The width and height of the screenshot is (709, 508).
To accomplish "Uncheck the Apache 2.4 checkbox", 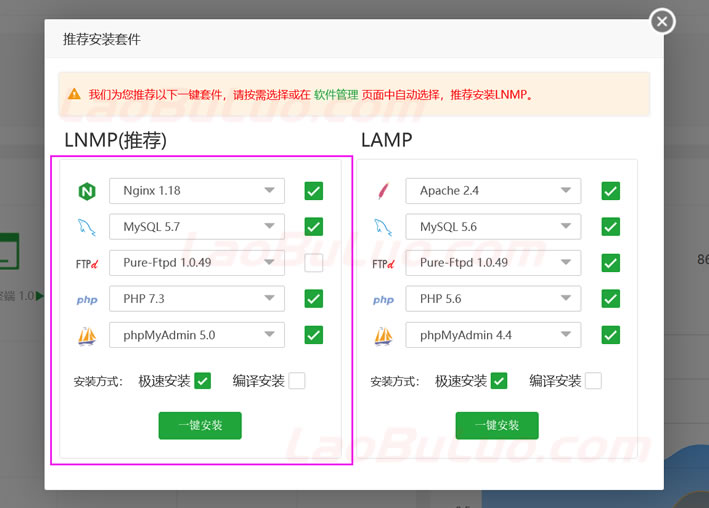I will click(x=610, y=191).
